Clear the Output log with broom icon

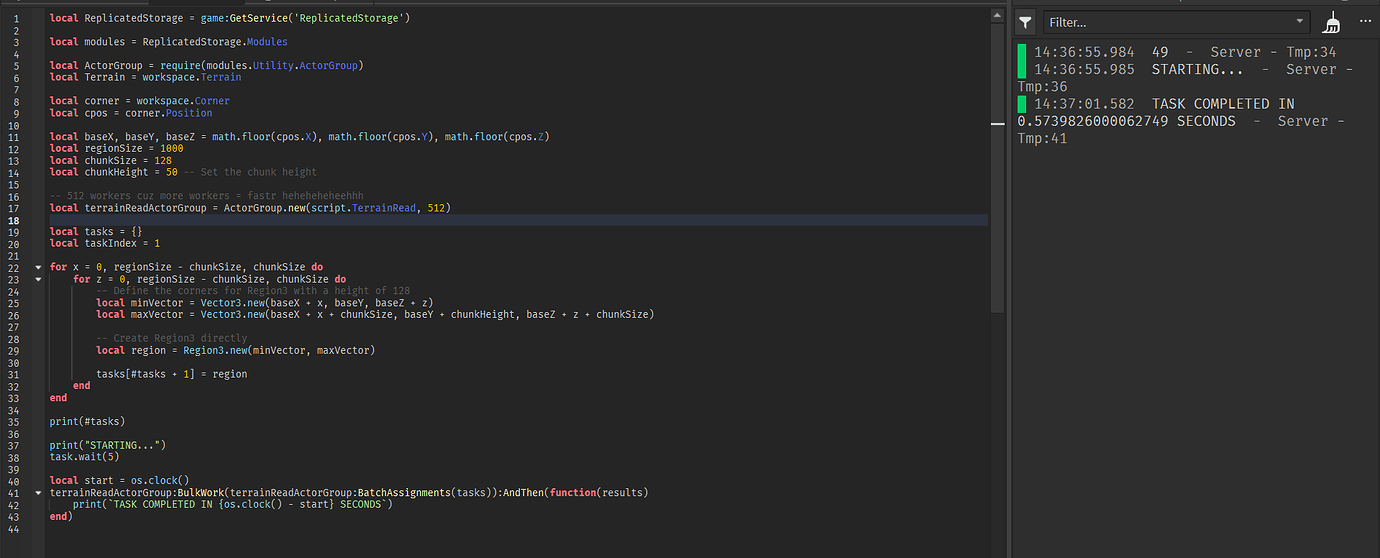[1331, 22]
